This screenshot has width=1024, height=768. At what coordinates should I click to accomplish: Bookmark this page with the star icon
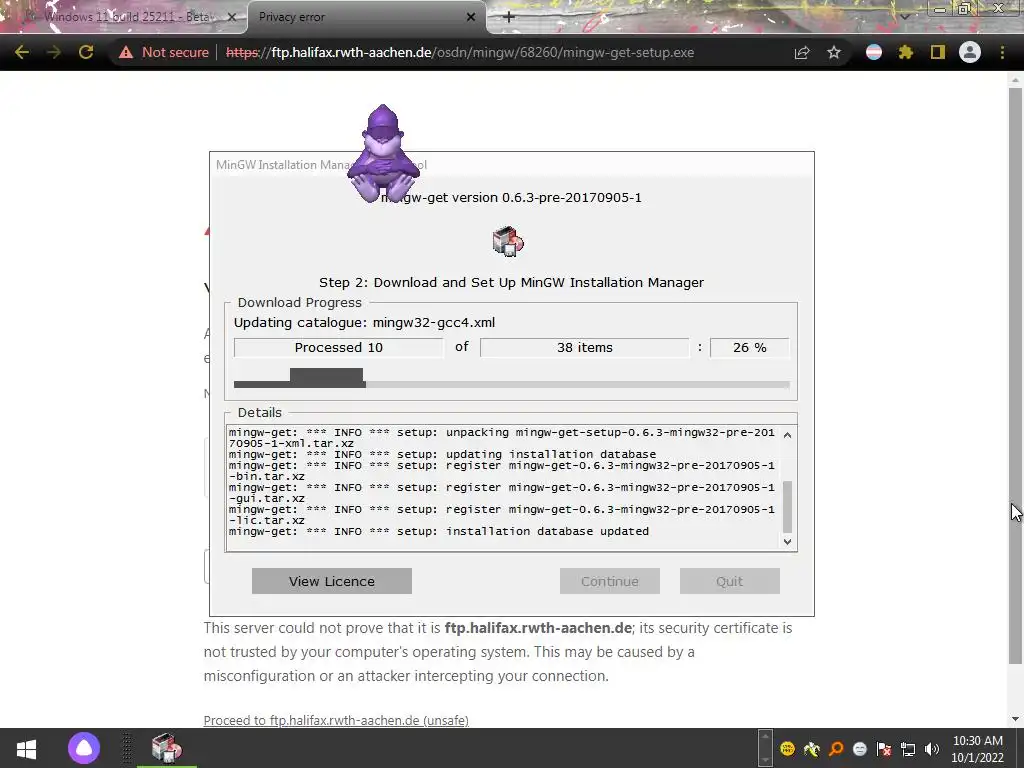(x=834, y=52)
